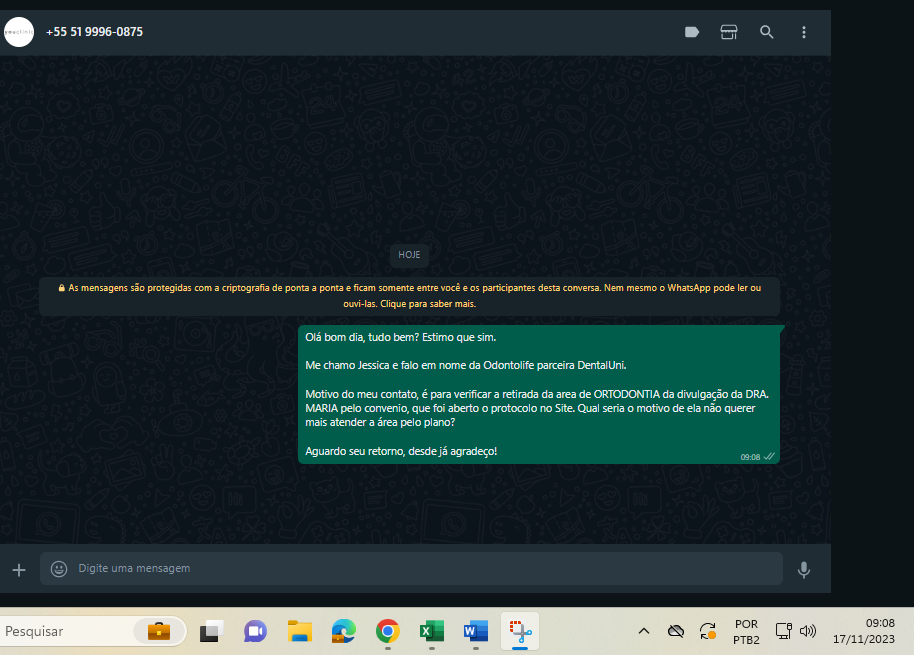This screenshot has width=914, height=655.
Task: Click the sent message from Jessica
Action: point(540,394)
